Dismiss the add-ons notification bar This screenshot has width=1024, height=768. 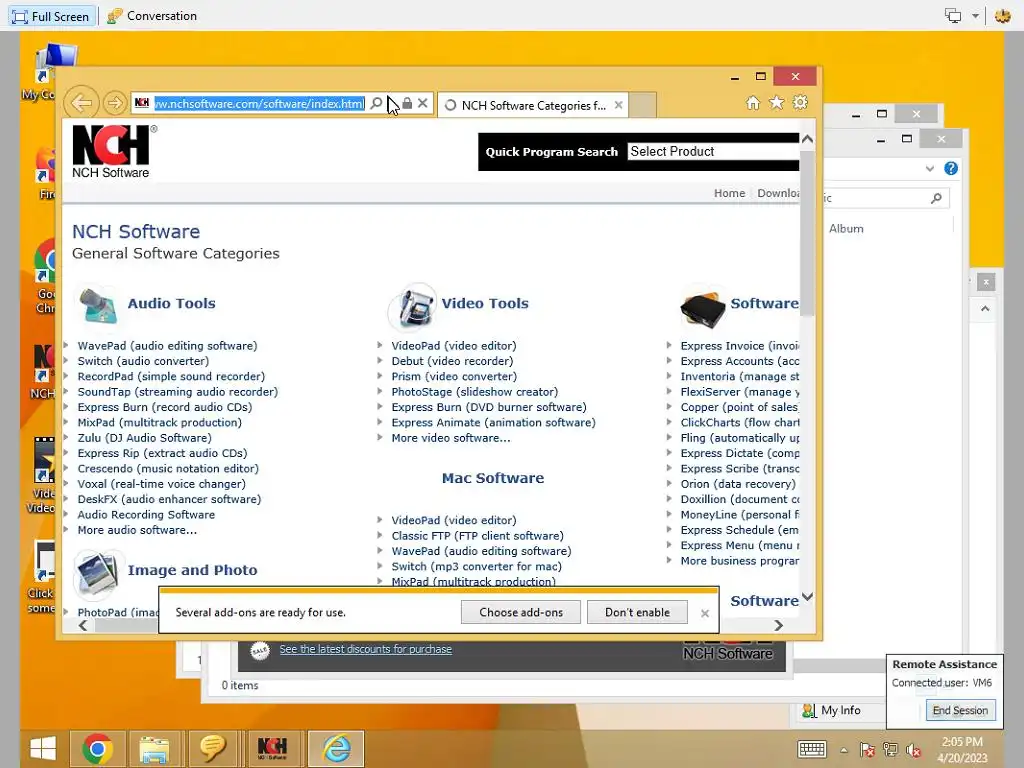(705, 613)
